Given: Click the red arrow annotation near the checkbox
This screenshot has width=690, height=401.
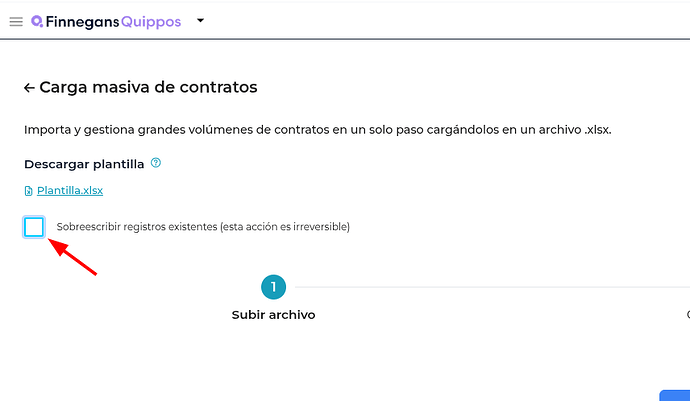Looking at the screenshot, I should pyautogui.click(x=74, y=257).
